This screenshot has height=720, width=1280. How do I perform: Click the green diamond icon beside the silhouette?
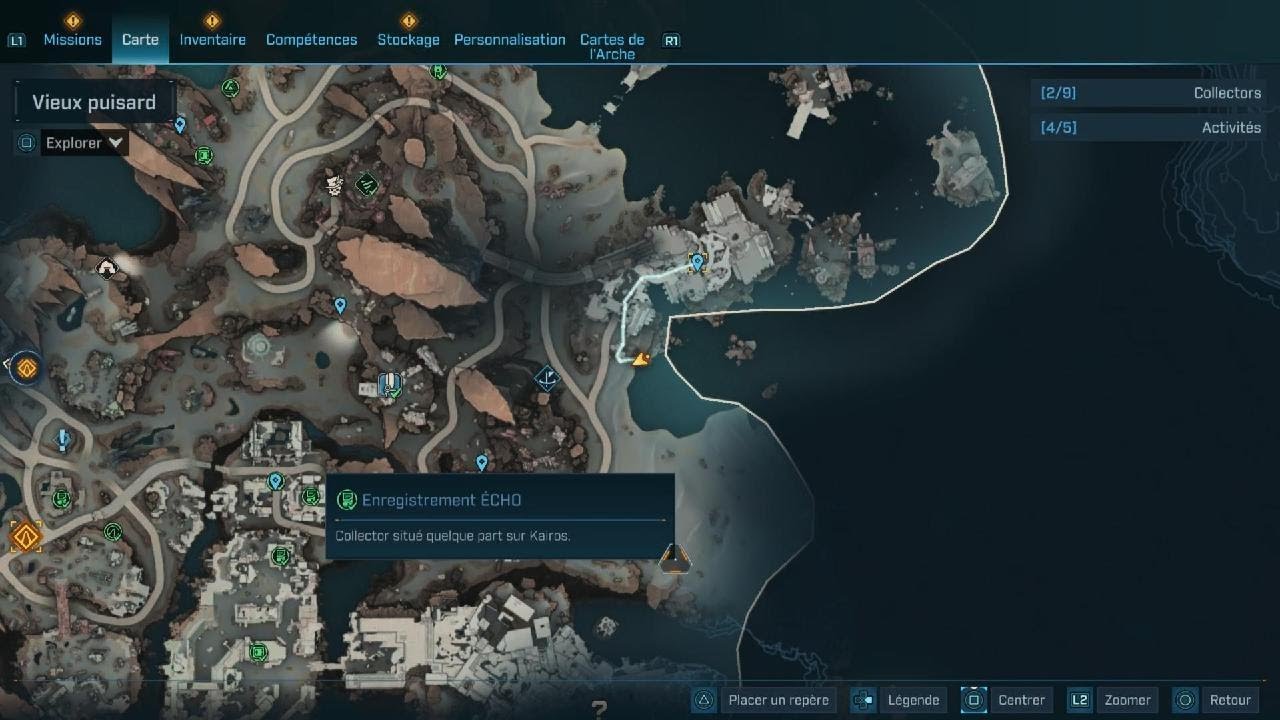[367, 183]
